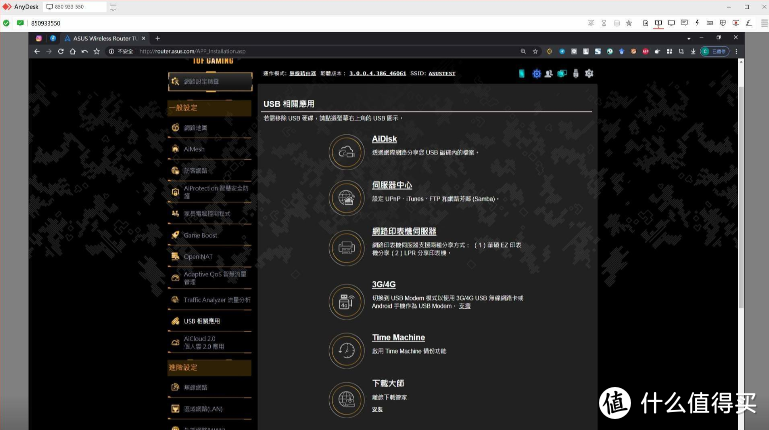The height and width of the screenshot is (430, 769).
Task: Close the ASUS Wireless Router tab
Action: tap(143, 38)
